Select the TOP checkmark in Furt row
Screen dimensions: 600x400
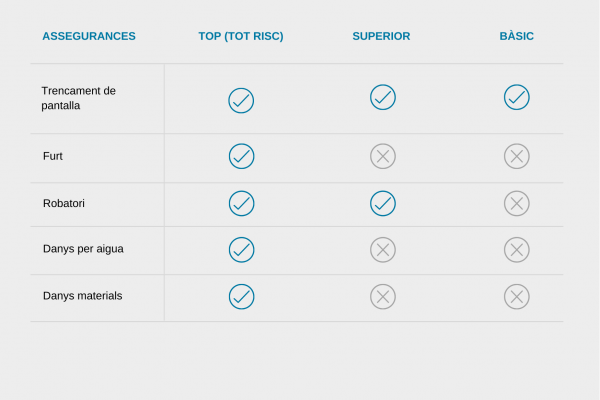point(241,156)
